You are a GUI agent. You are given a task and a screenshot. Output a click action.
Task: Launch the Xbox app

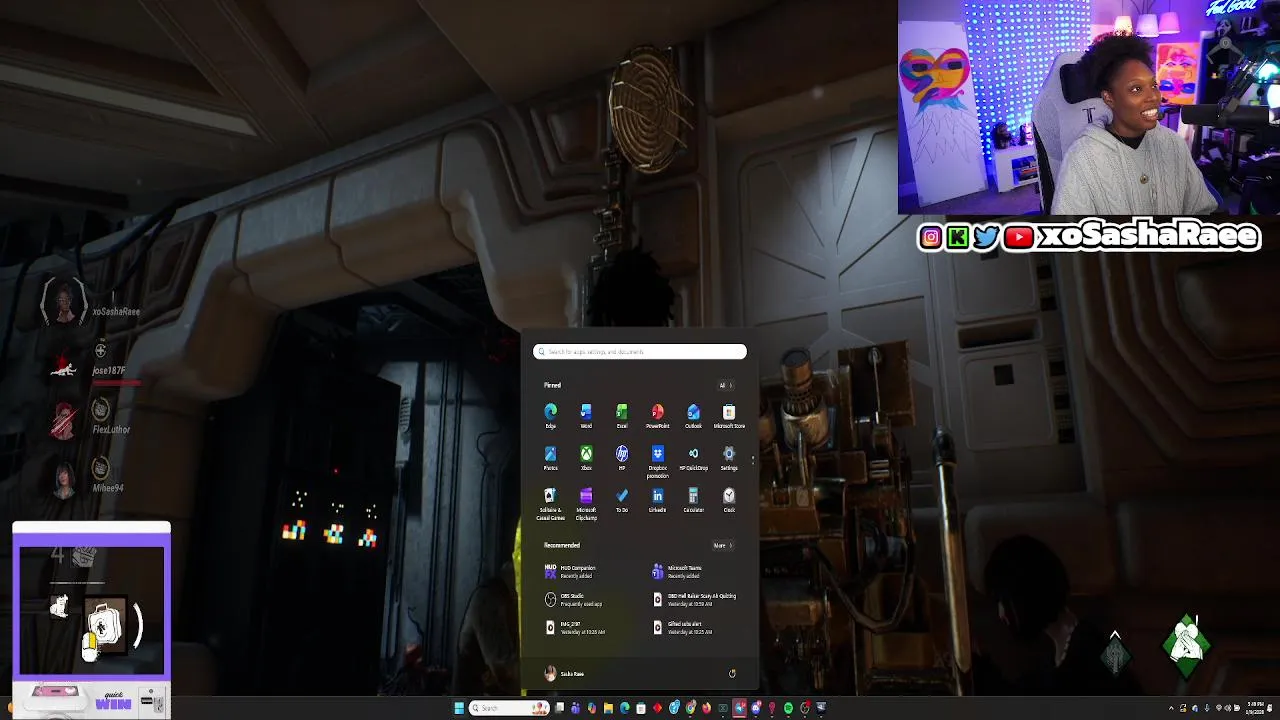(x=586, y=458)
